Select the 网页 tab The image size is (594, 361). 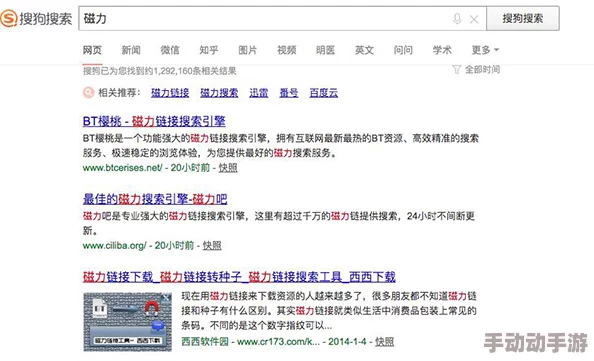(x=92, y=50)
